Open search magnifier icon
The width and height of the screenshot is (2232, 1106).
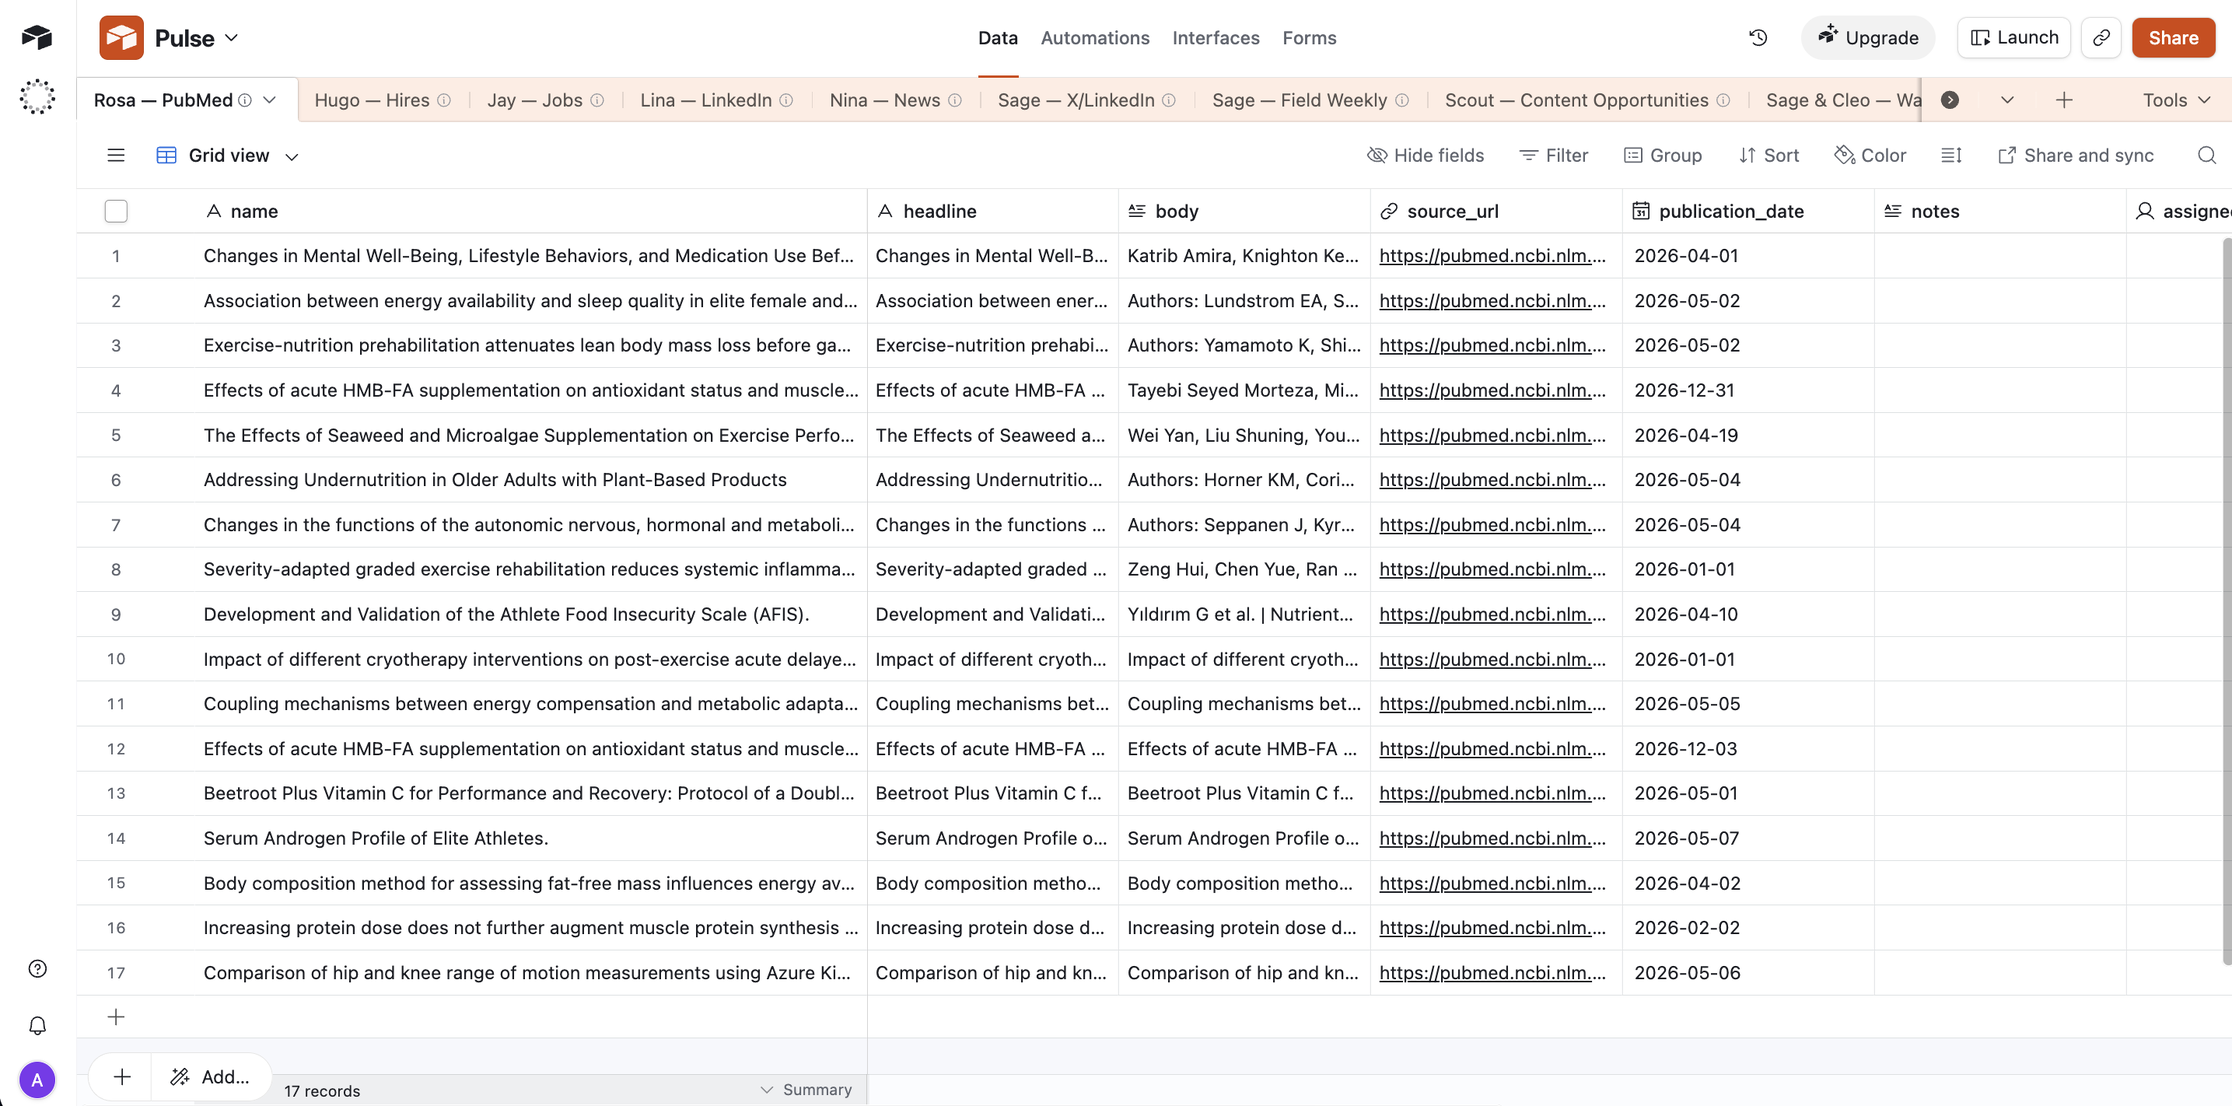[2206, 155]
